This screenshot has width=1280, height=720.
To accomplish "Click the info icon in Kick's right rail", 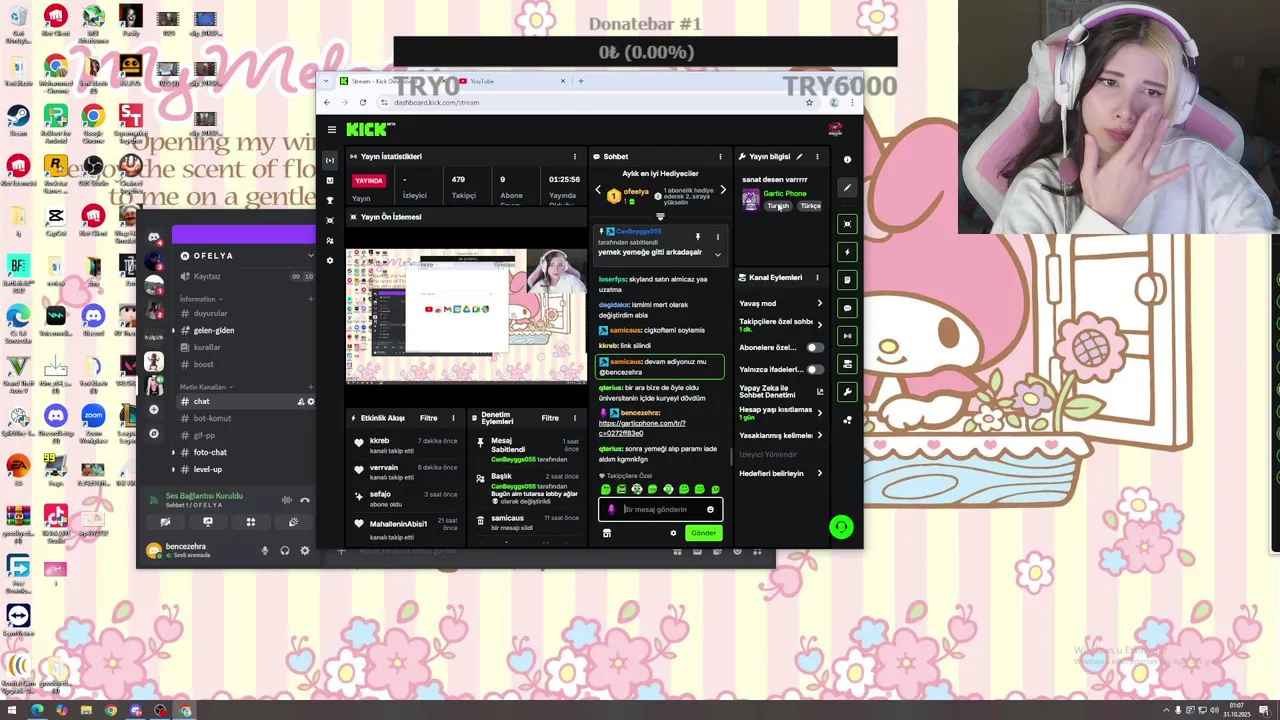I will 847,159.
